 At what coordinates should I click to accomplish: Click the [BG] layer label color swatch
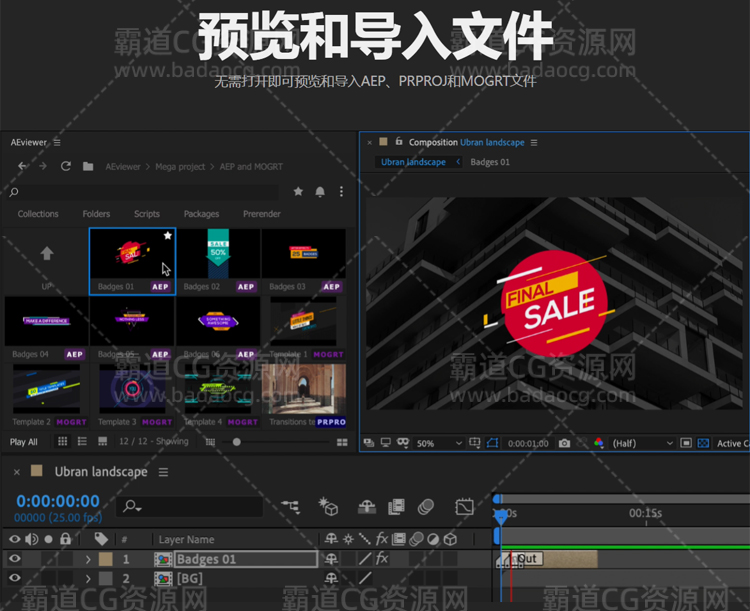pos(105,578)
